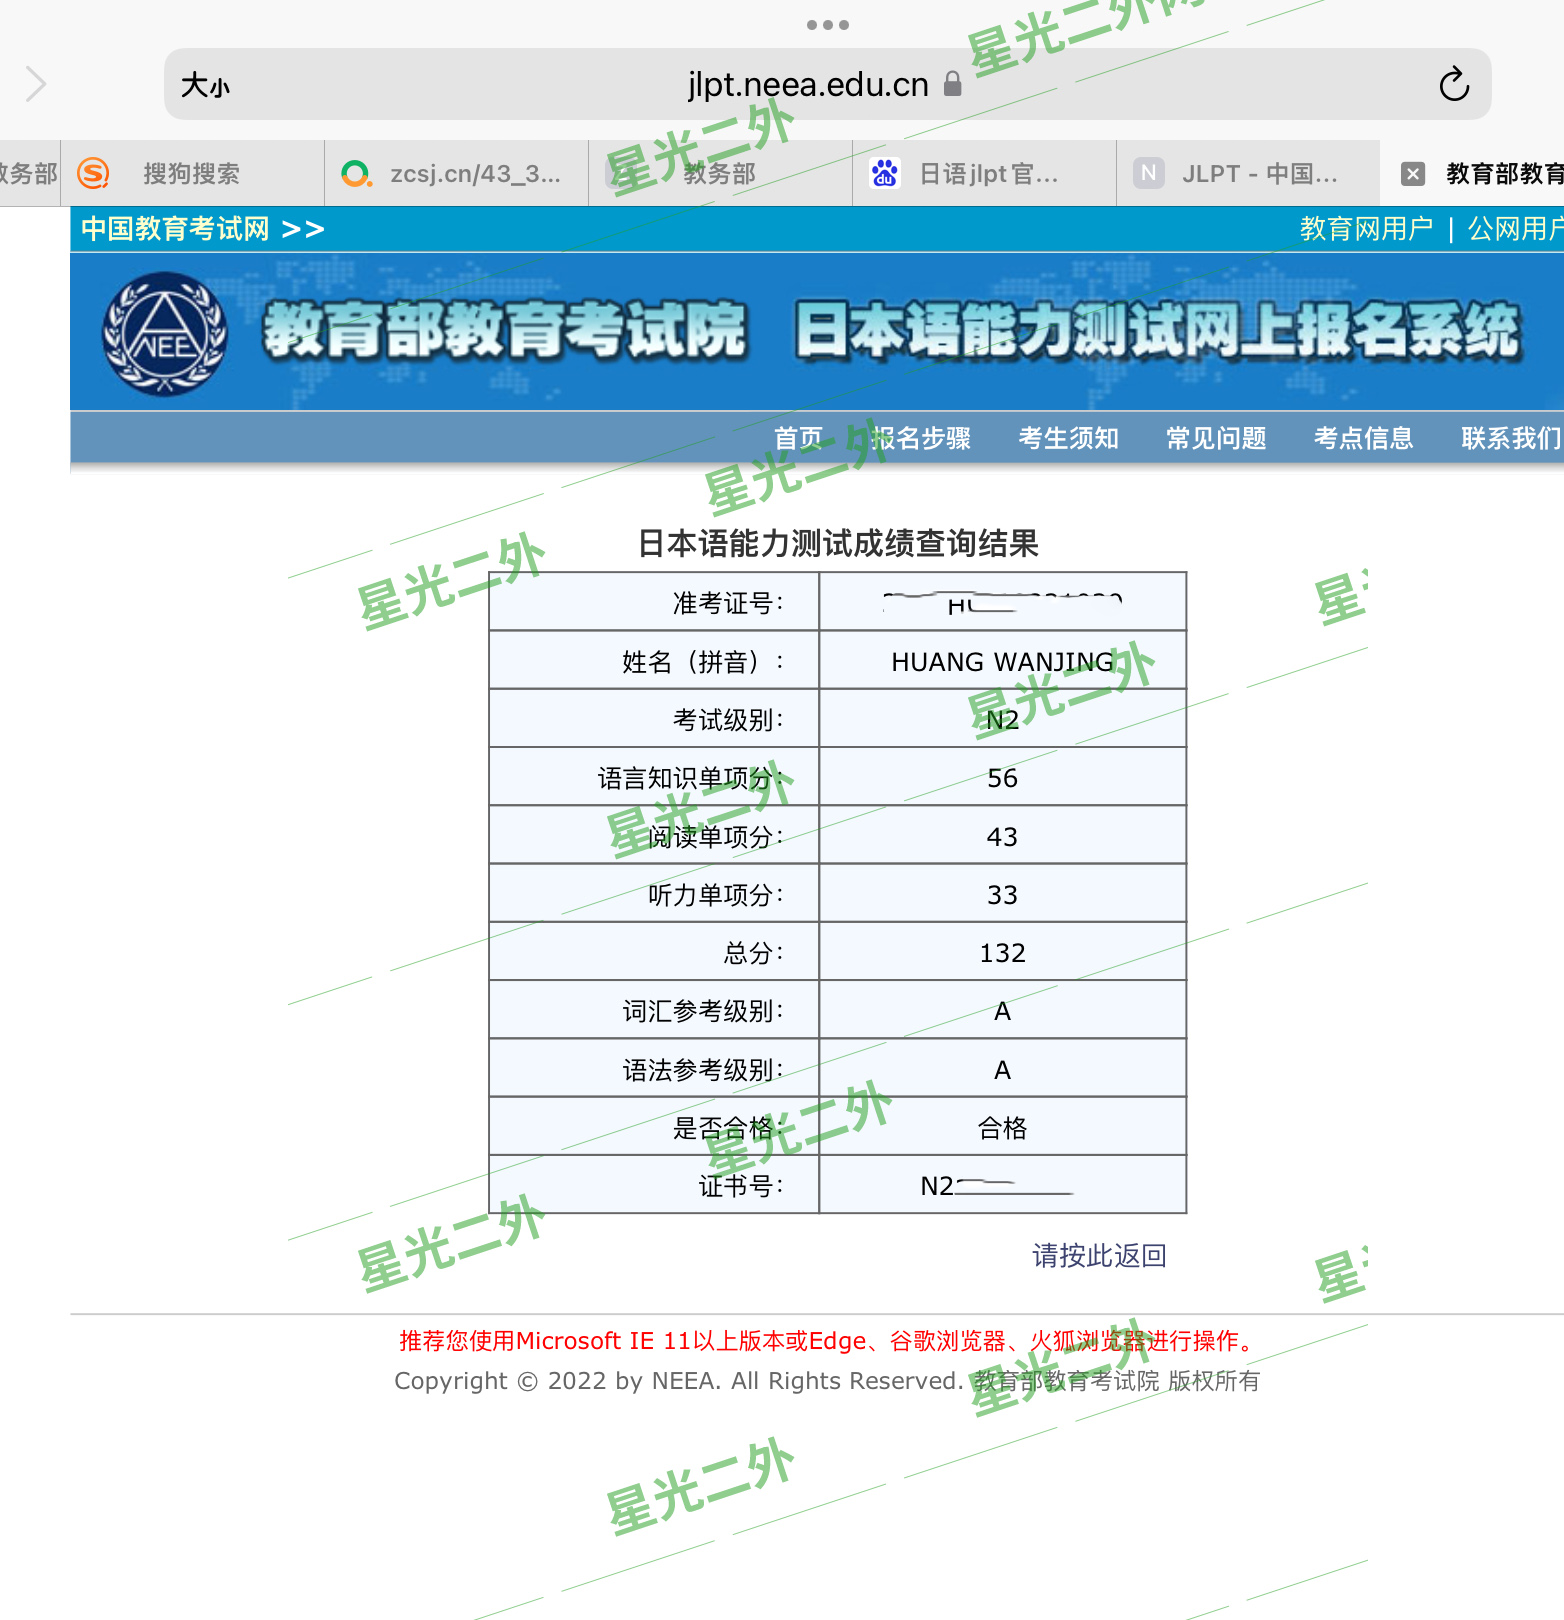The image size is (1564, 1620).
Task: Click the Copyright 2022 NEEA footer text
Action: [x=827, y=1381]
